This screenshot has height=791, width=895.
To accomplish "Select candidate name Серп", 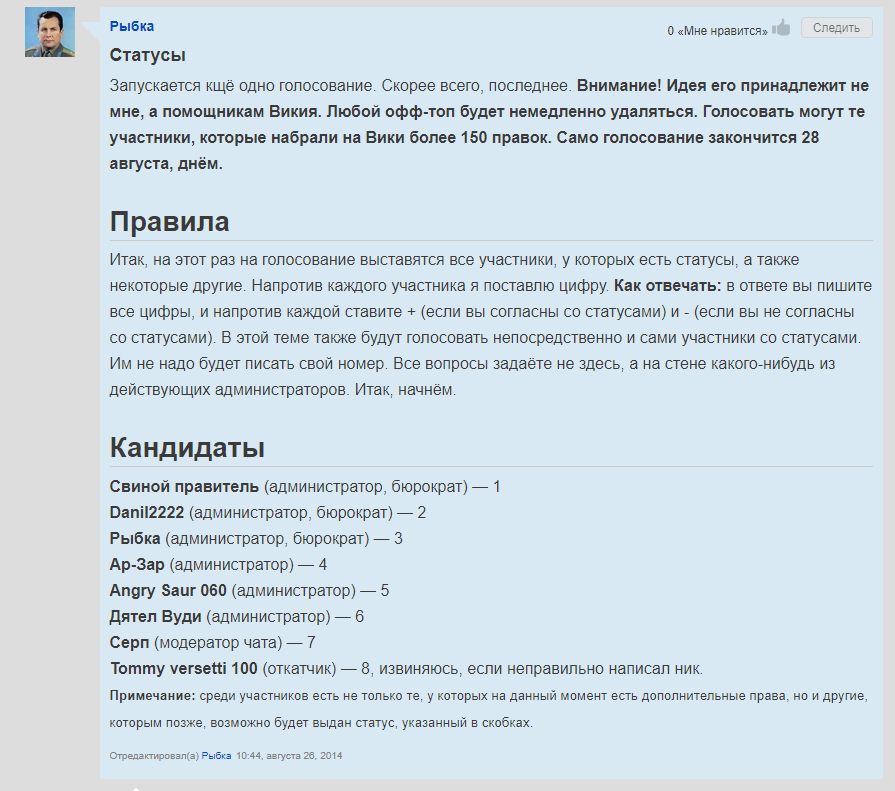I will coord(130,643).
